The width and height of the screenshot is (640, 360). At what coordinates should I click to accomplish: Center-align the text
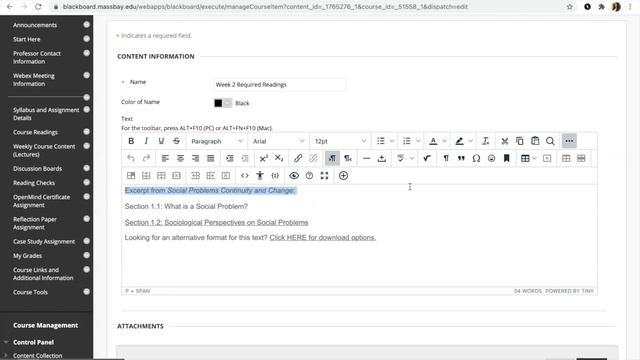pos(180,158)
